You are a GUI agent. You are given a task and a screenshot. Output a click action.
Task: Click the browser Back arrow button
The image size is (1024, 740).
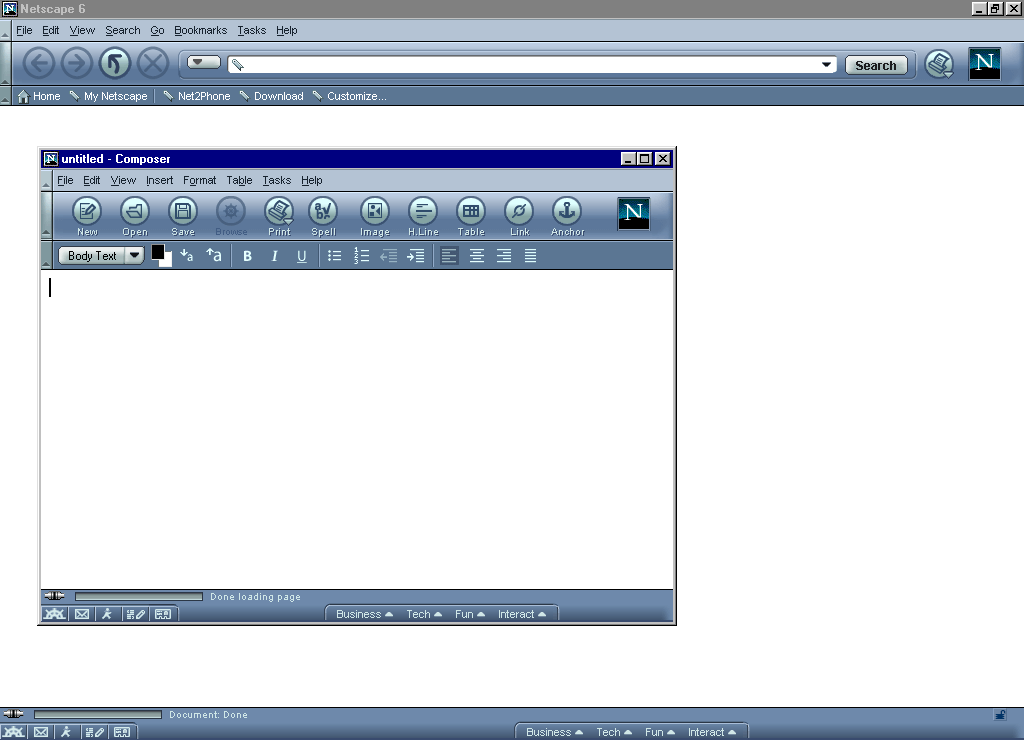pos(39,63)
